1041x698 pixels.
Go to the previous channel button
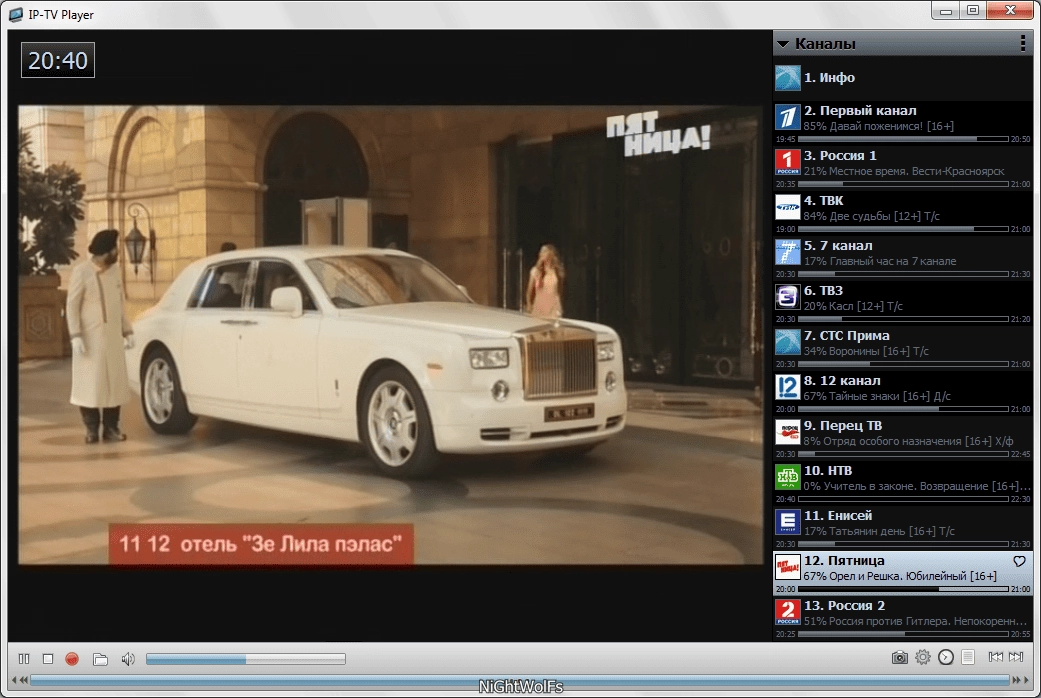tap(995, 657)
